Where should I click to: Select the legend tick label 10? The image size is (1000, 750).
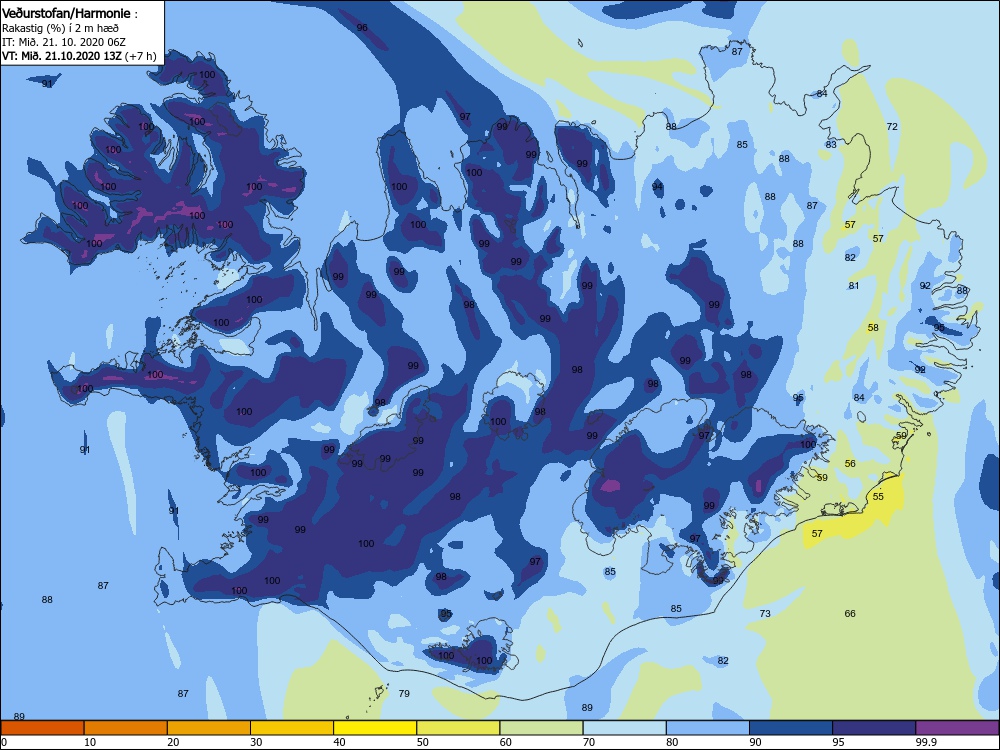click(x=90, y=742)
